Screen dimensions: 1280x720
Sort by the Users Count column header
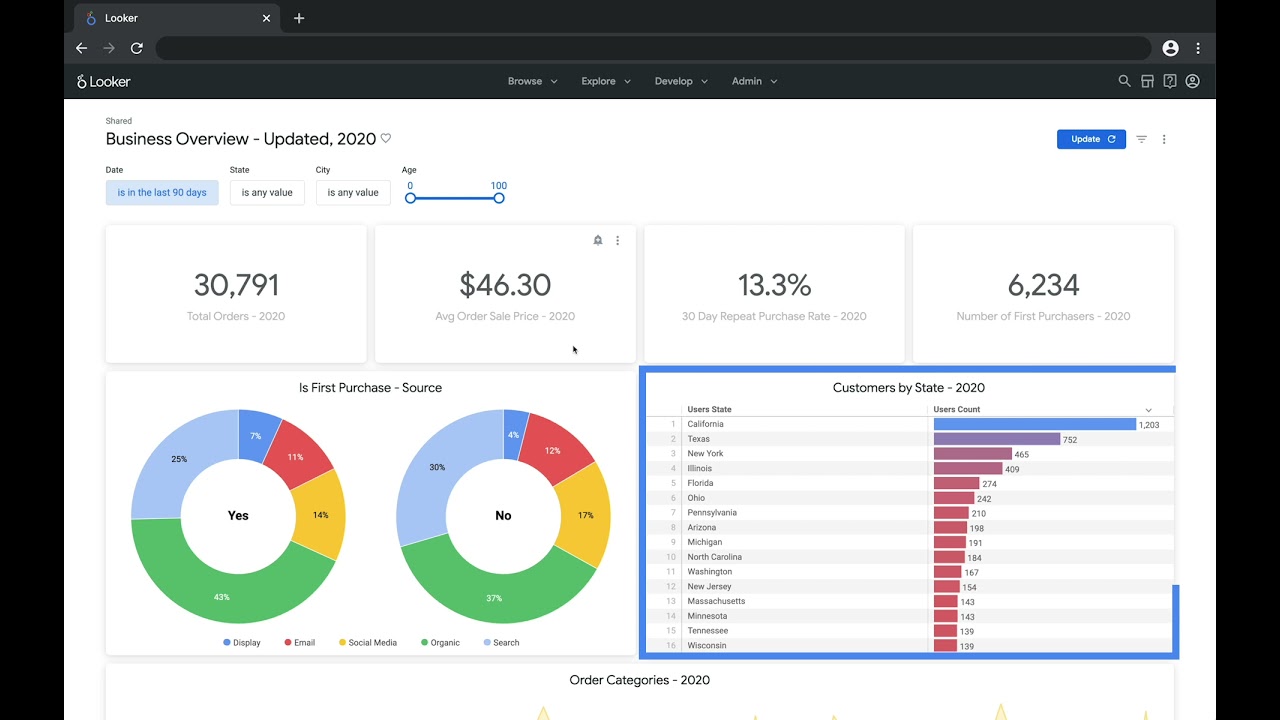coord(956,409)
